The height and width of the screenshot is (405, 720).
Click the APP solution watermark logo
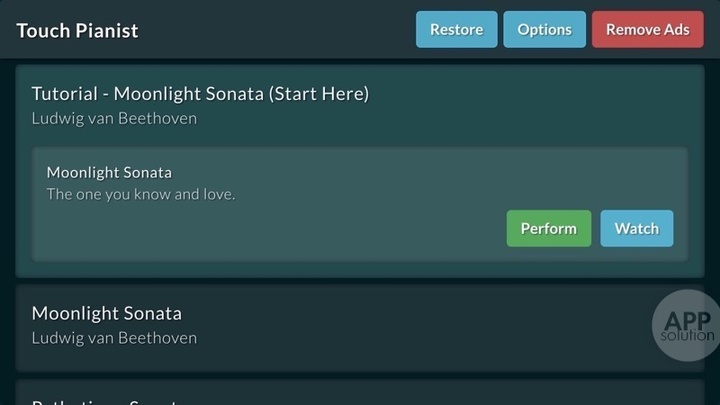(687, 326)
